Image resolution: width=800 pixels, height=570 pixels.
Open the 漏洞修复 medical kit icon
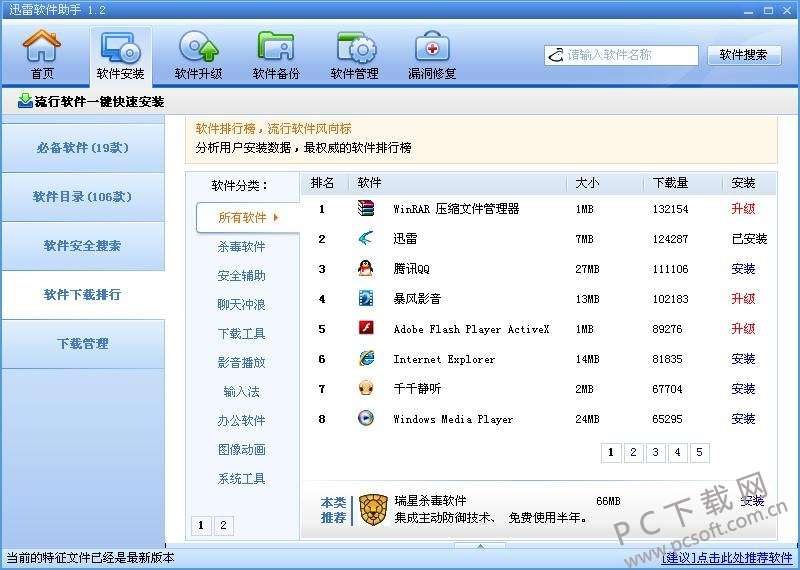(x=432, y=54)
